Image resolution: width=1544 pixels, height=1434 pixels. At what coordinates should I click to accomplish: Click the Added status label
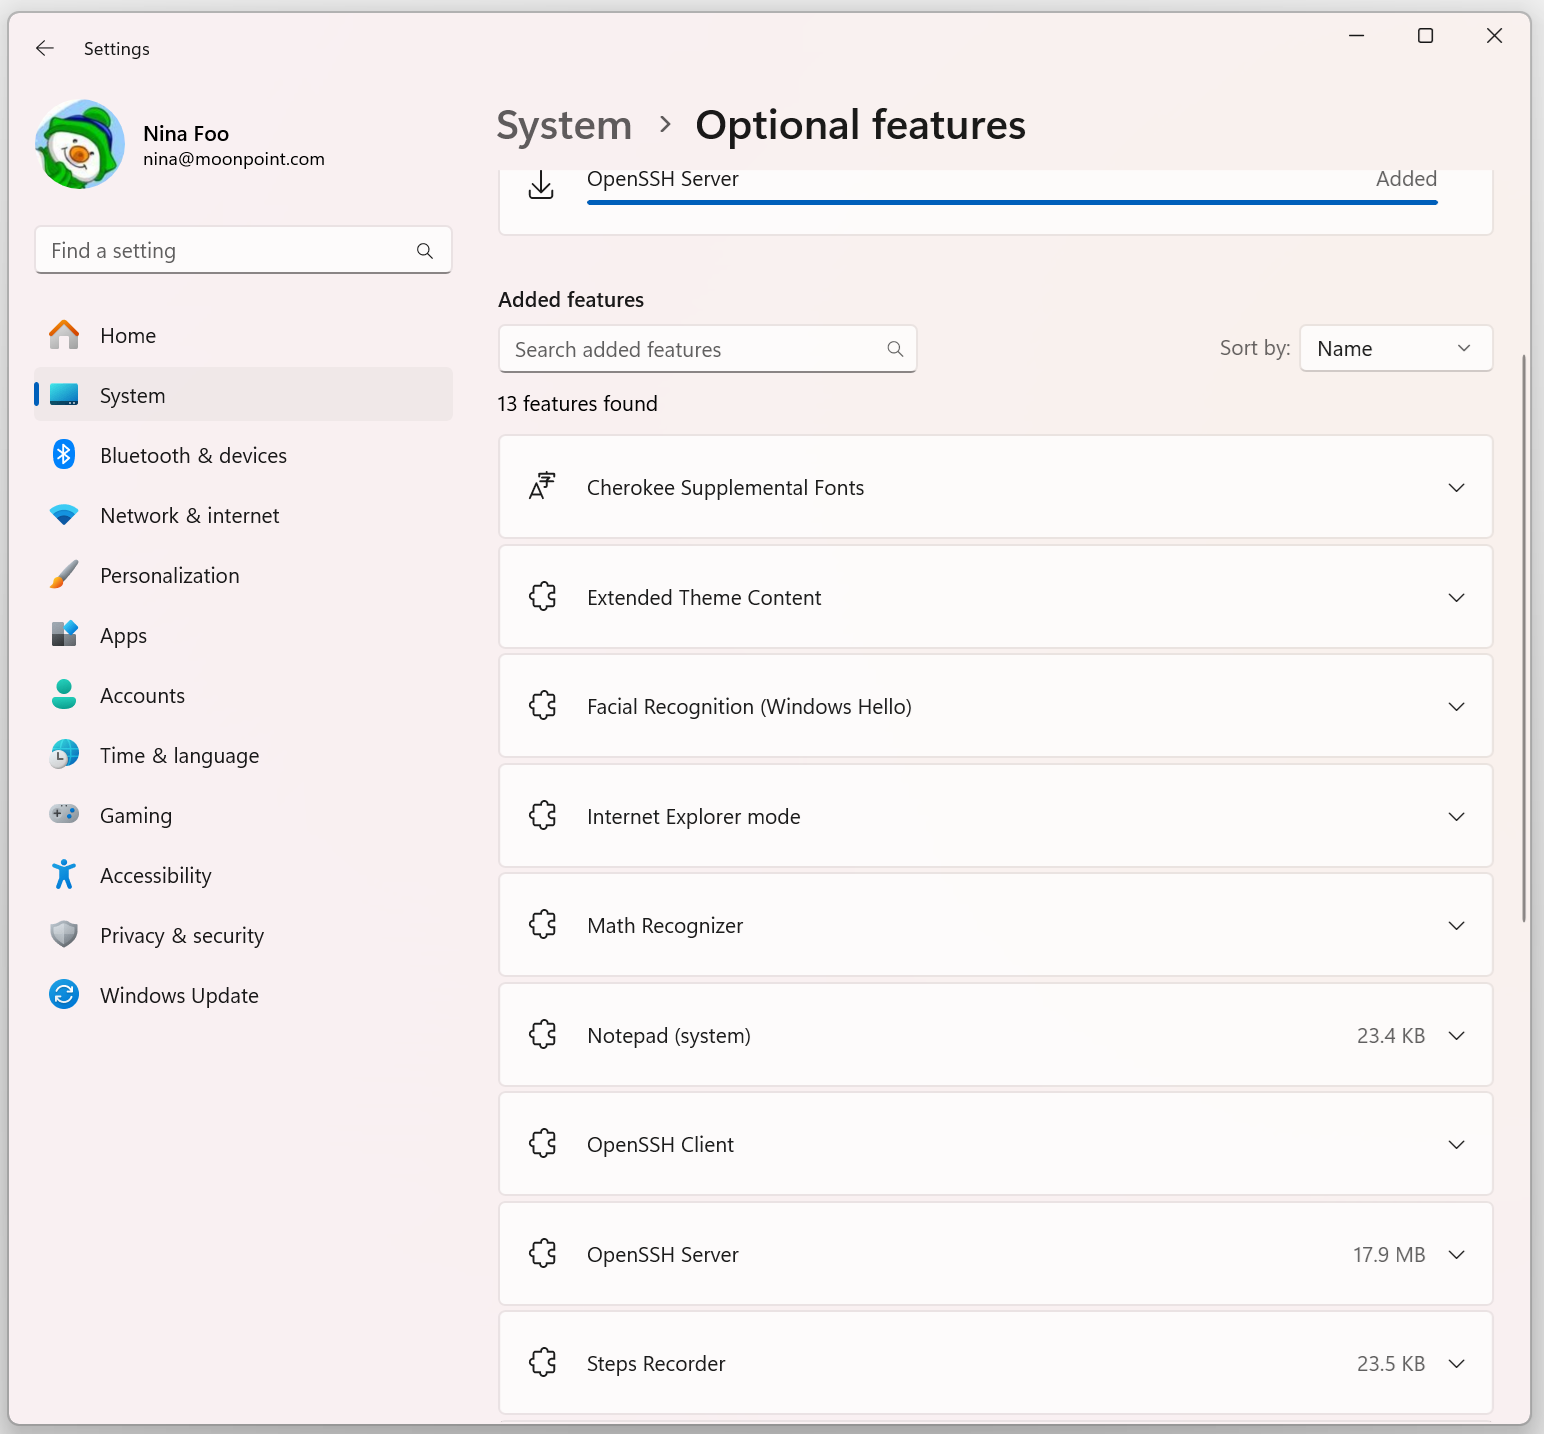[1406, 179]
